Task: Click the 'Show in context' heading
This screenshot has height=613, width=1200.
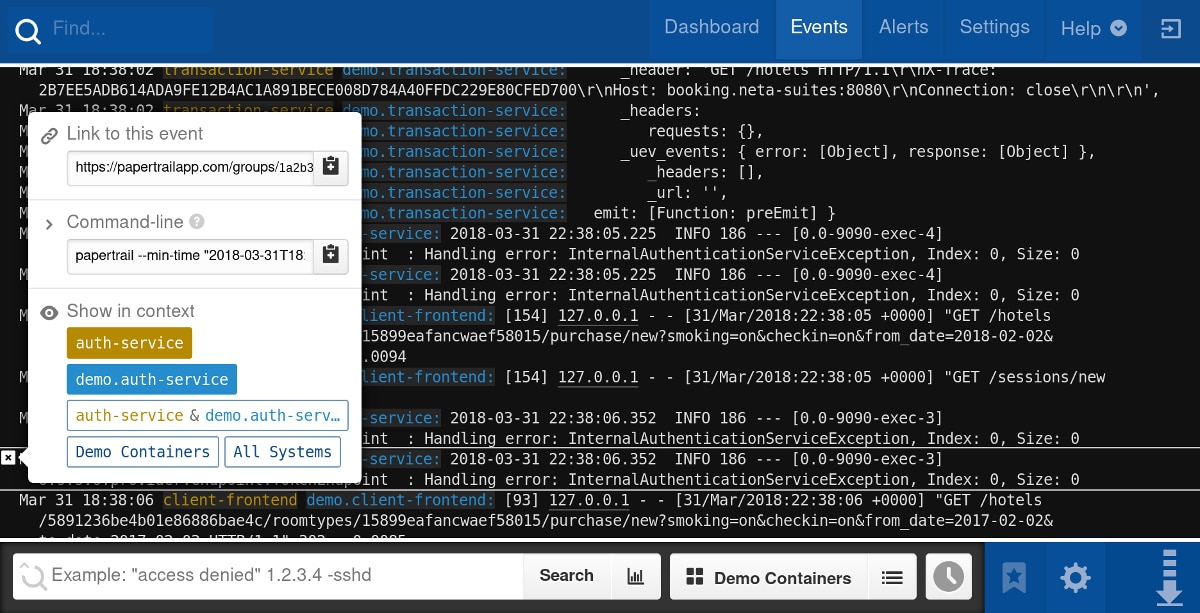Action: point(131,311)
